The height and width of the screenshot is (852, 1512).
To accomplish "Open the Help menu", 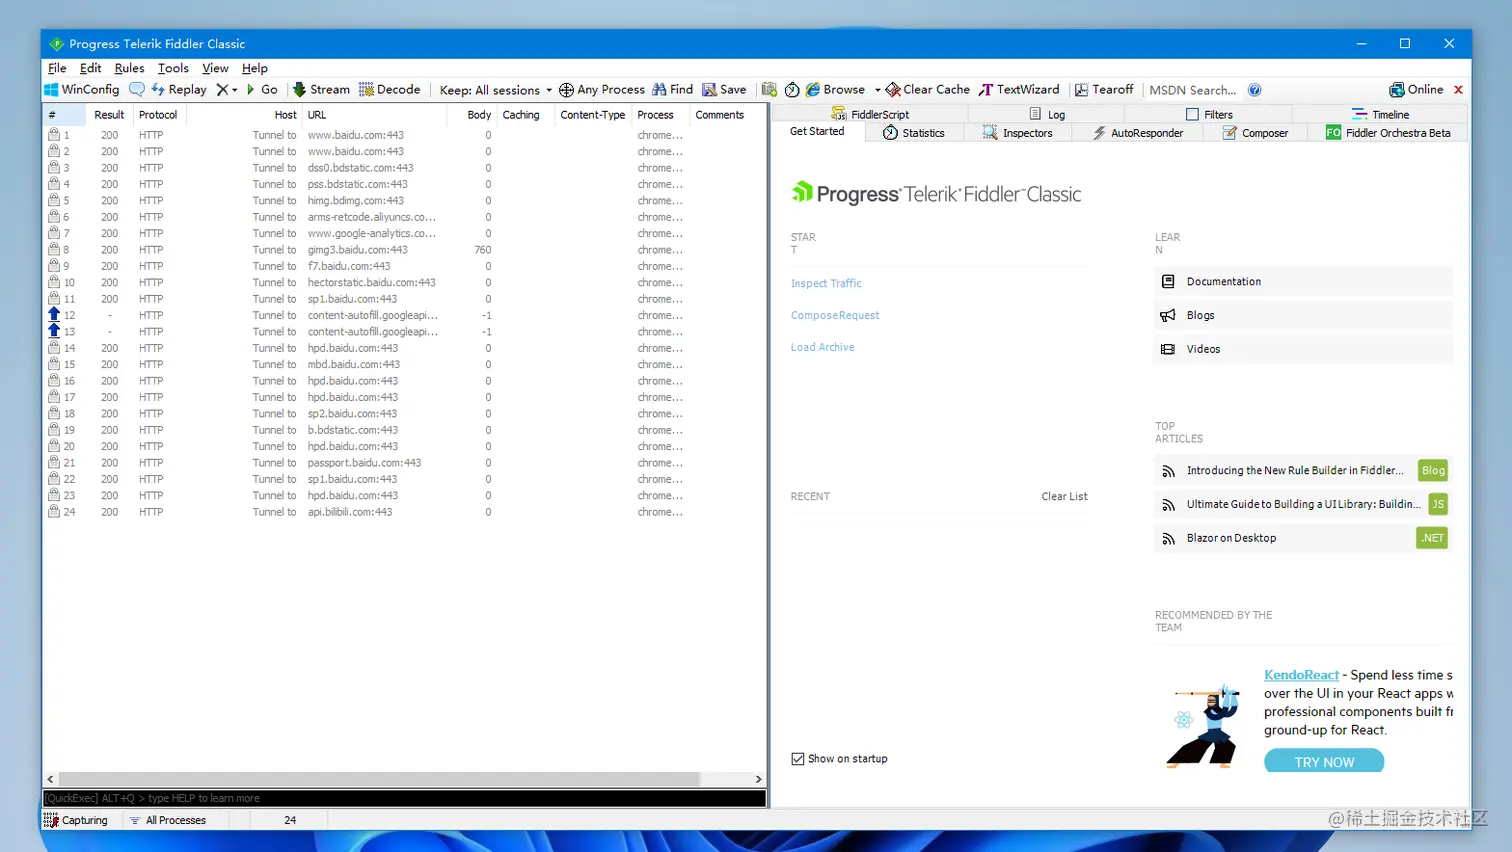I will tap(254, 68).
